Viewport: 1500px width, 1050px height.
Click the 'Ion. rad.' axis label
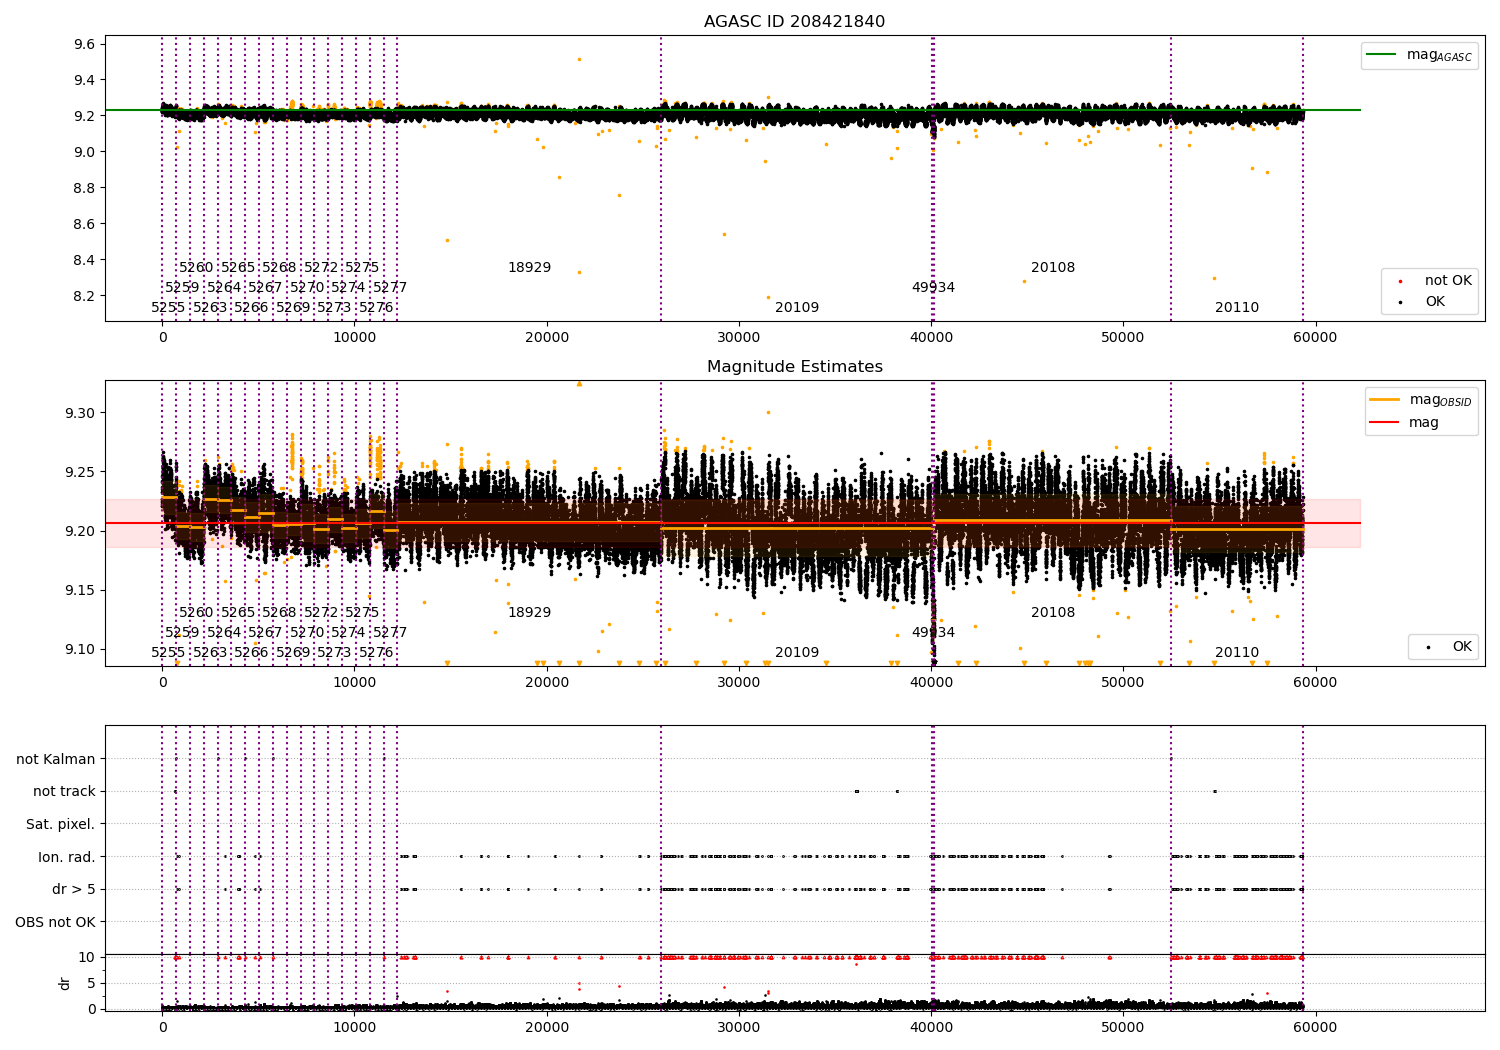click(x=67, y=857)
